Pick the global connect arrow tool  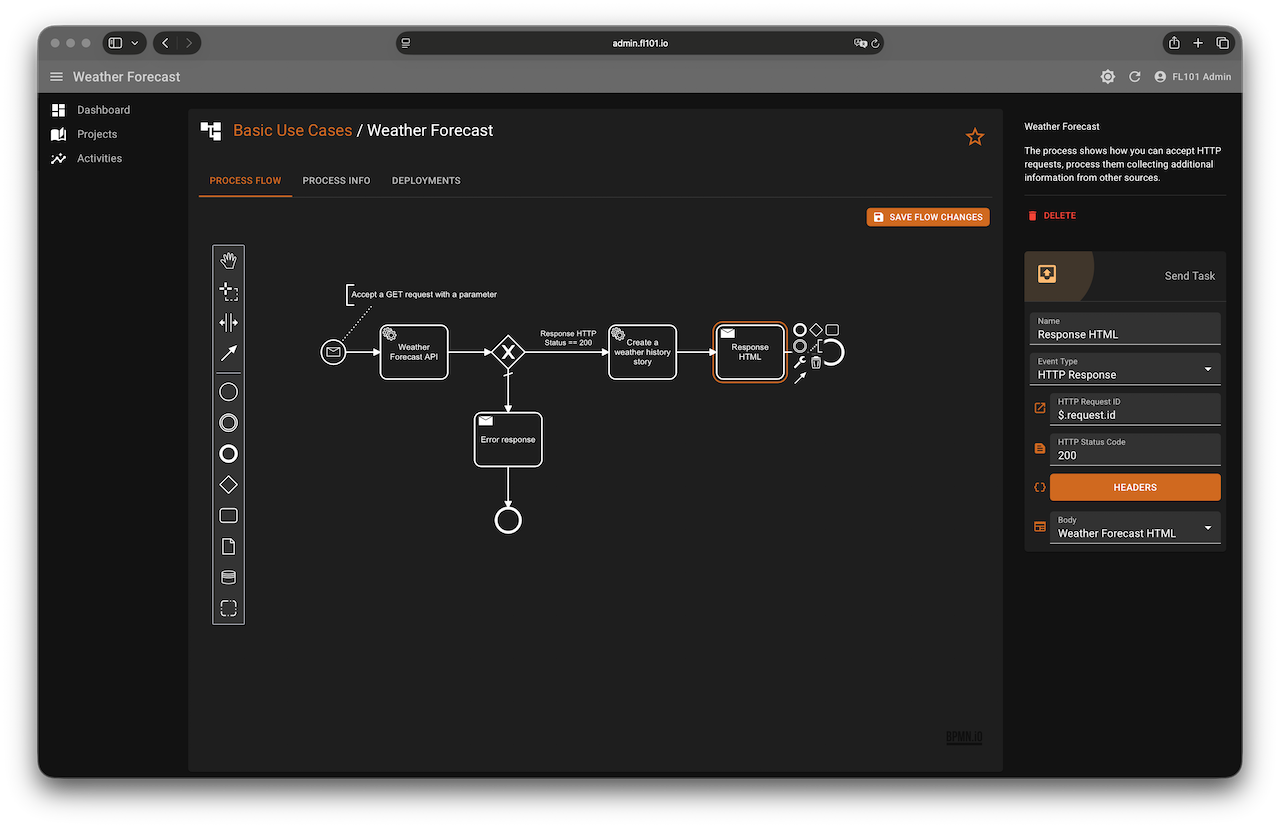(x=228, y=353)
